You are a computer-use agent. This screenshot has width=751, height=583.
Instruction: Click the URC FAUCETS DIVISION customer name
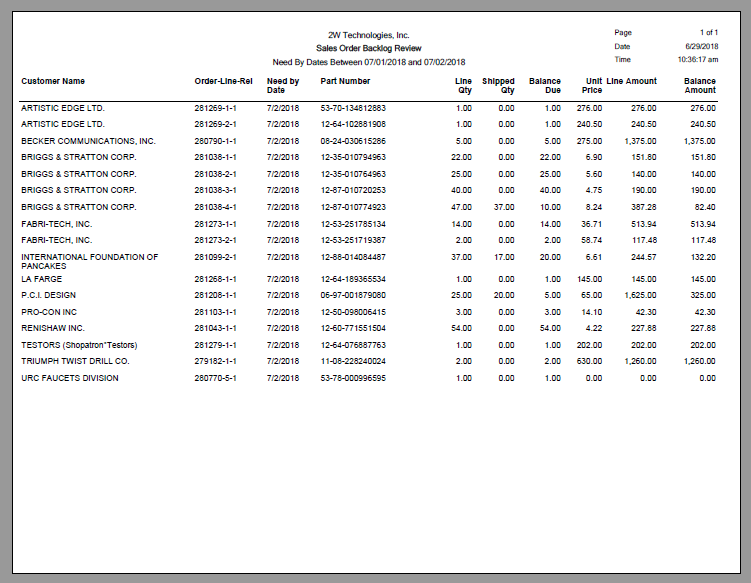(70, 378)
